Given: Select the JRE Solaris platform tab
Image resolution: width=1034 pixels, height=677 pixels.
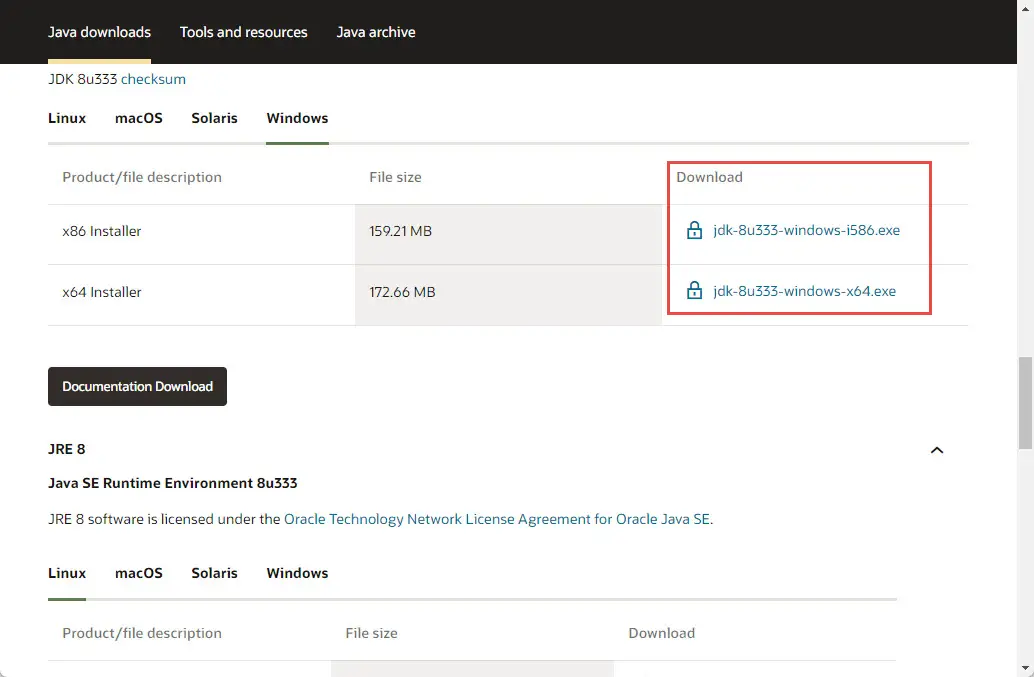Looking at the screenshot, I should click(x=214, y=573).
